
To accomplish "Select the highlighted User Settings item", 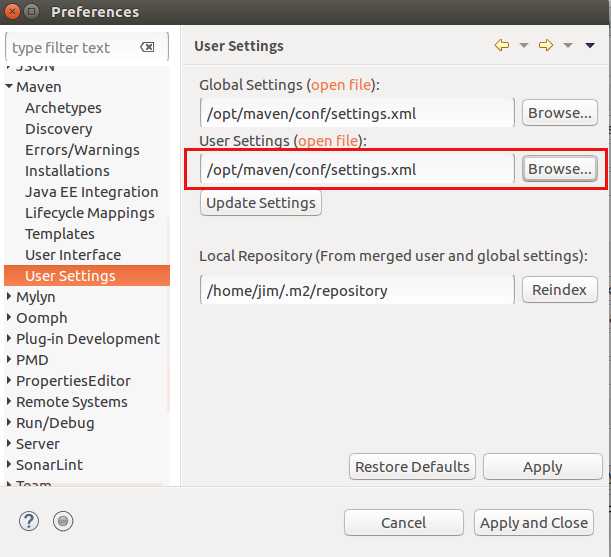I will click(87, 276).
